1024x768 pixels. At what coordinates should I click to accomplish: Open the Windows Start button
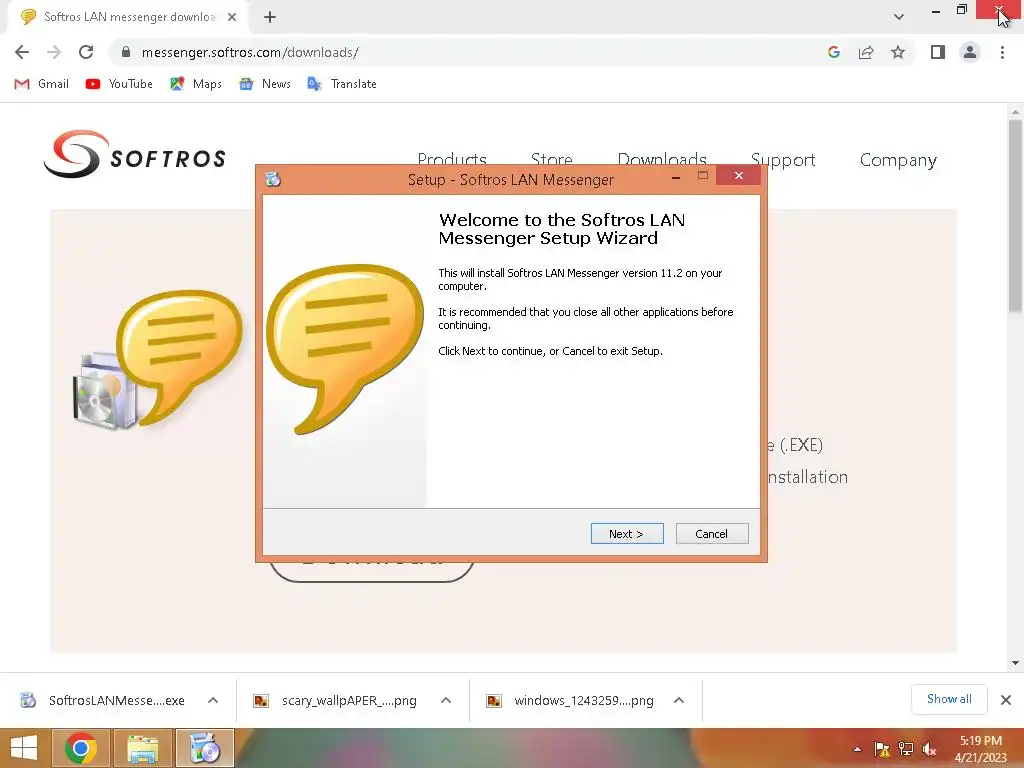pyautogui.click(x=24, y=748)
